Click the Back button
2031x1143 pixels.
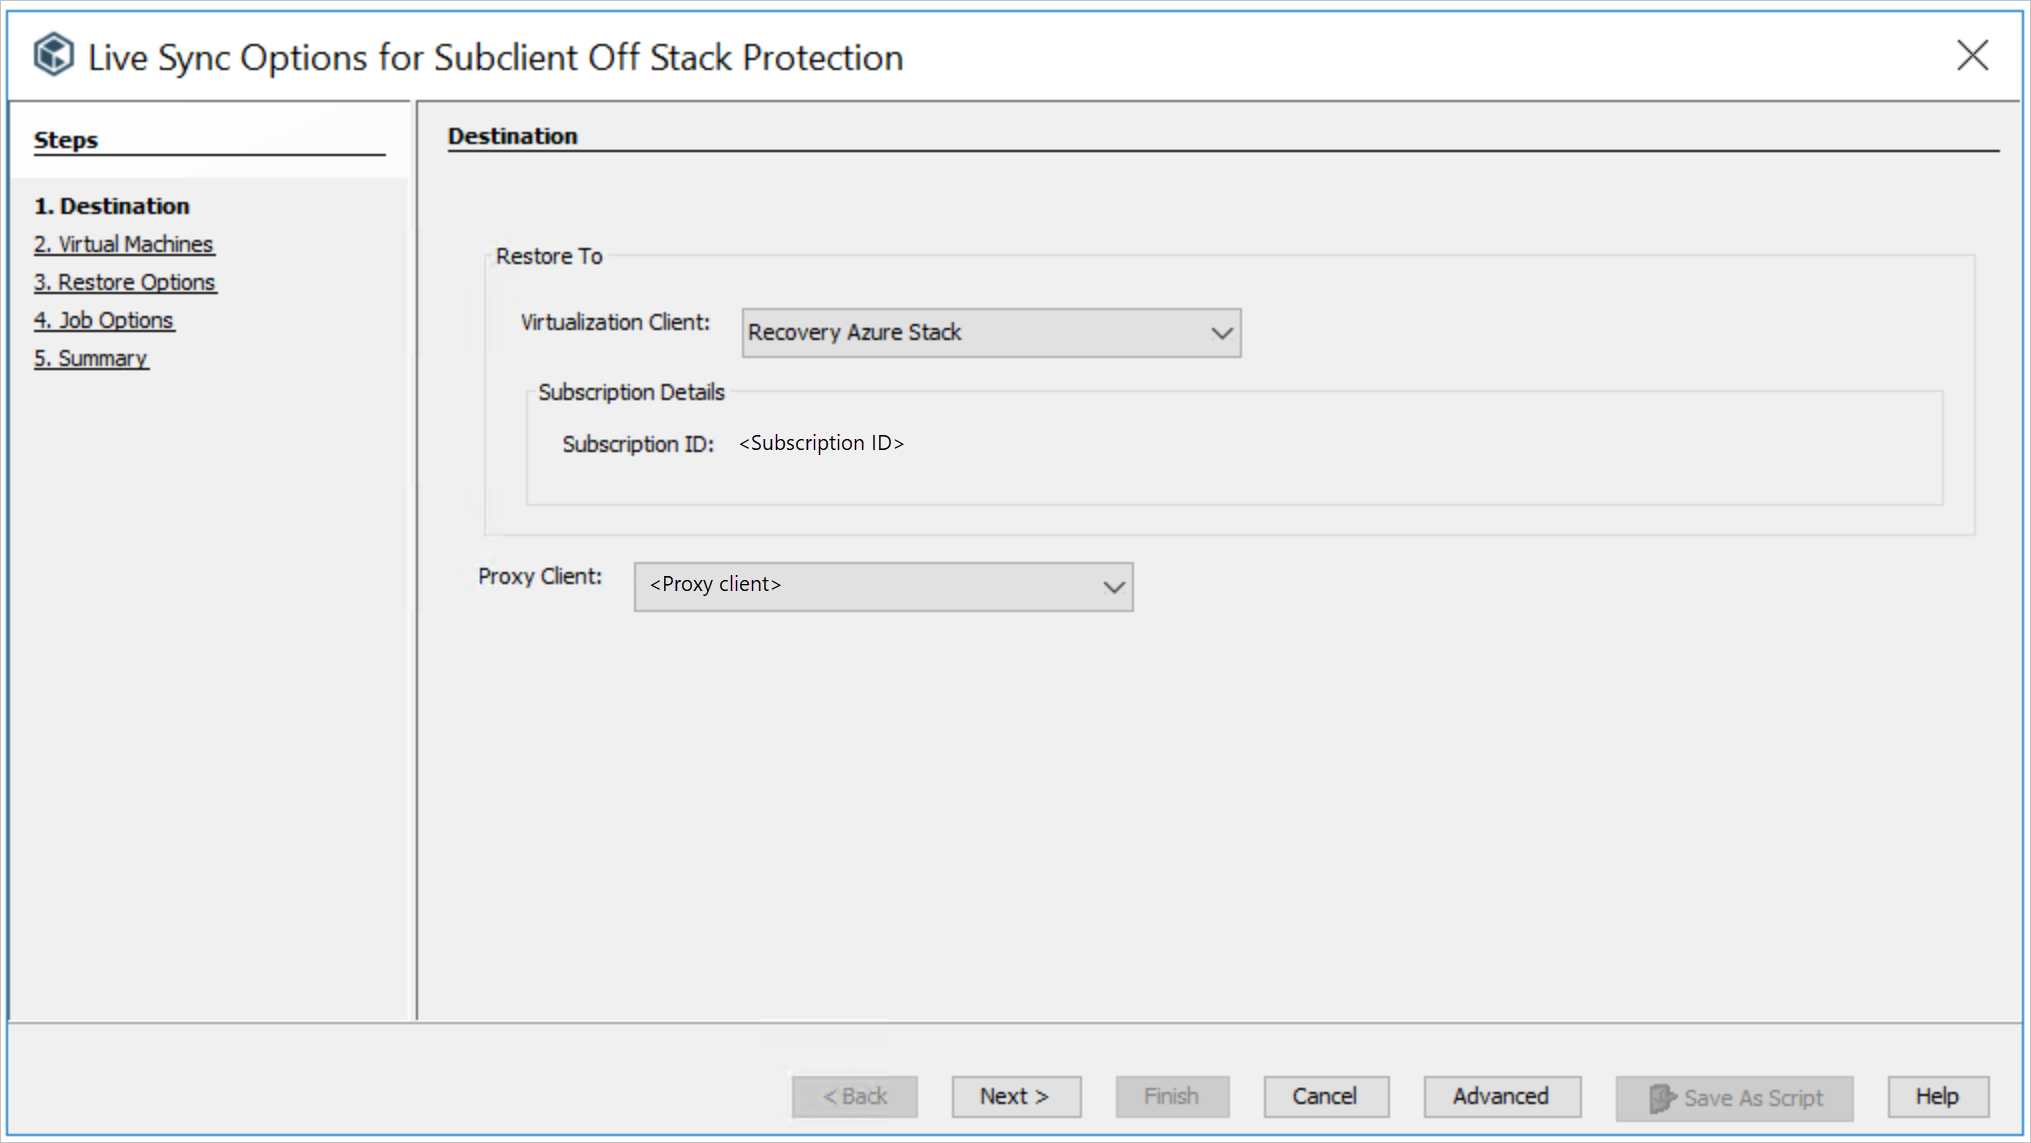[x=854, y=1096]
